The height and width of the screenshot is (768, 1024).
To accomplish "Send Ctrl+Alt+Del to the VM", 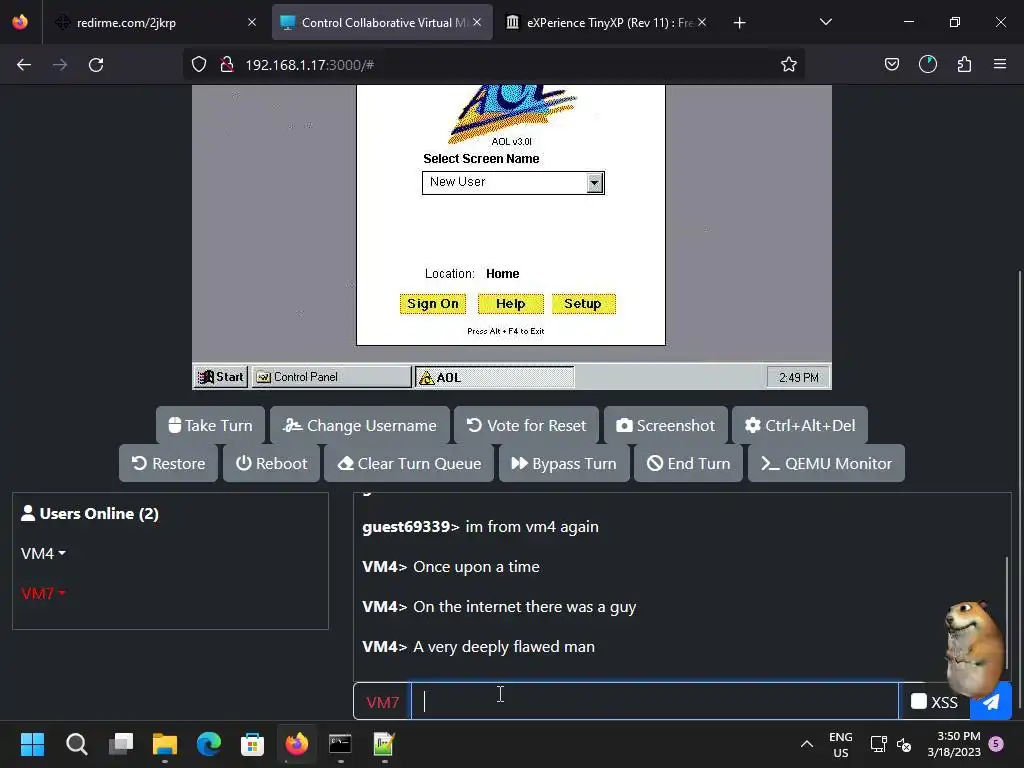I will pos(800,425).
